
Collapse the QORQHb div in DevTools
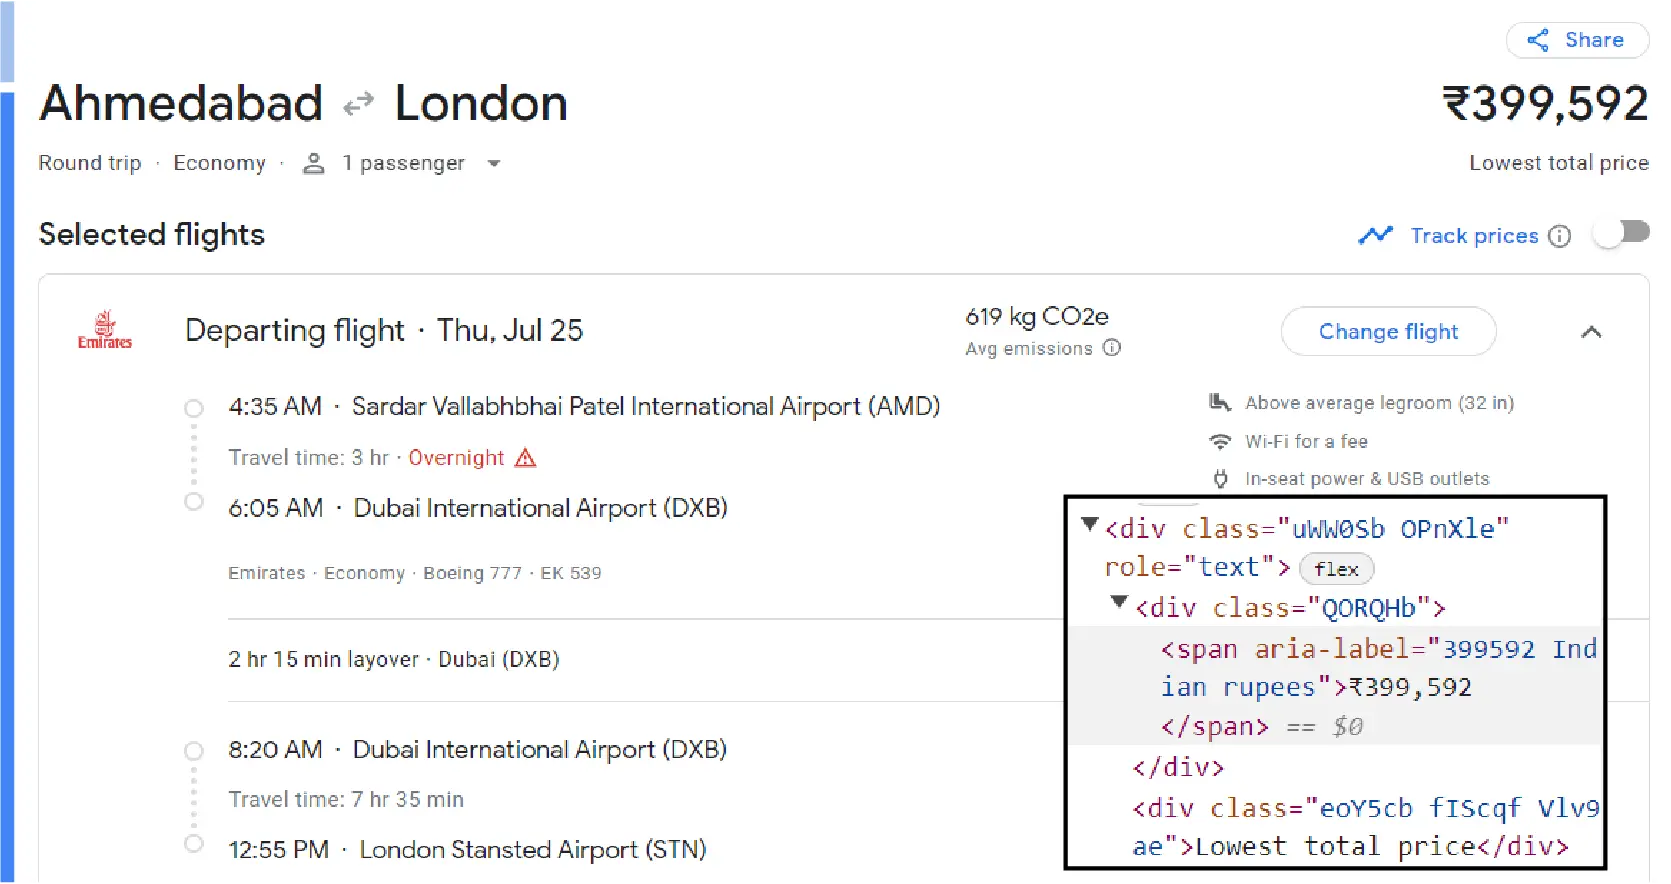point(1119,601)
